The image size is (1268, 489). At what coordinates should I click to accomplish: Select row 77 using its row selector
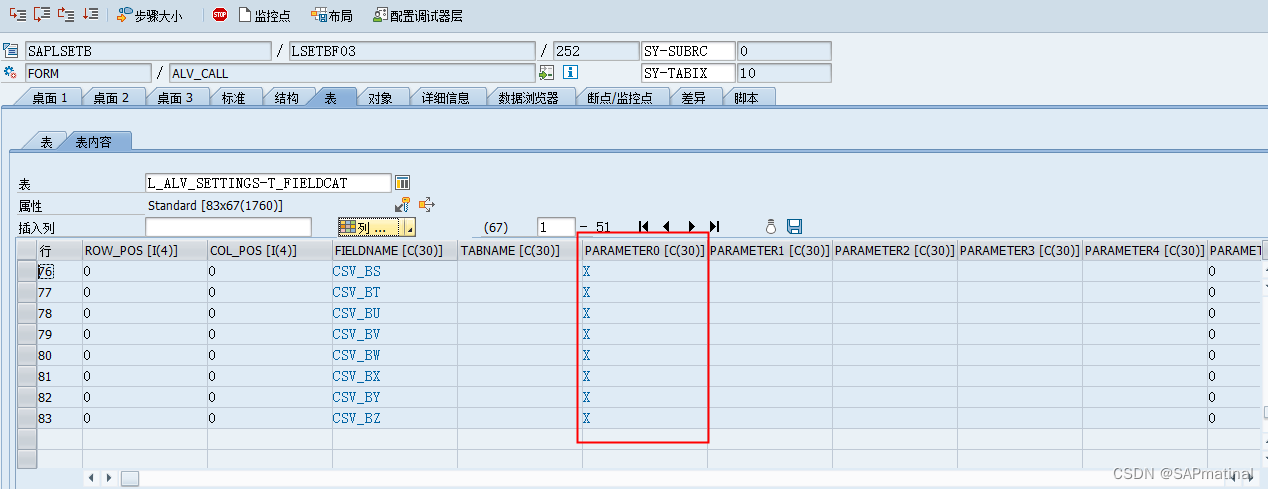click(27, 292)
